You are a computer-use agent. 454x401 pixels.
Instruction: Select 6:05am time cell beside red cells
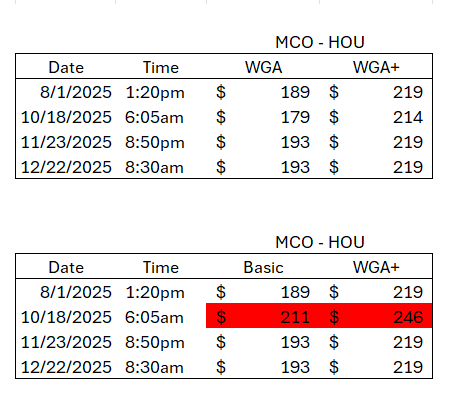(x=161, y=317)
